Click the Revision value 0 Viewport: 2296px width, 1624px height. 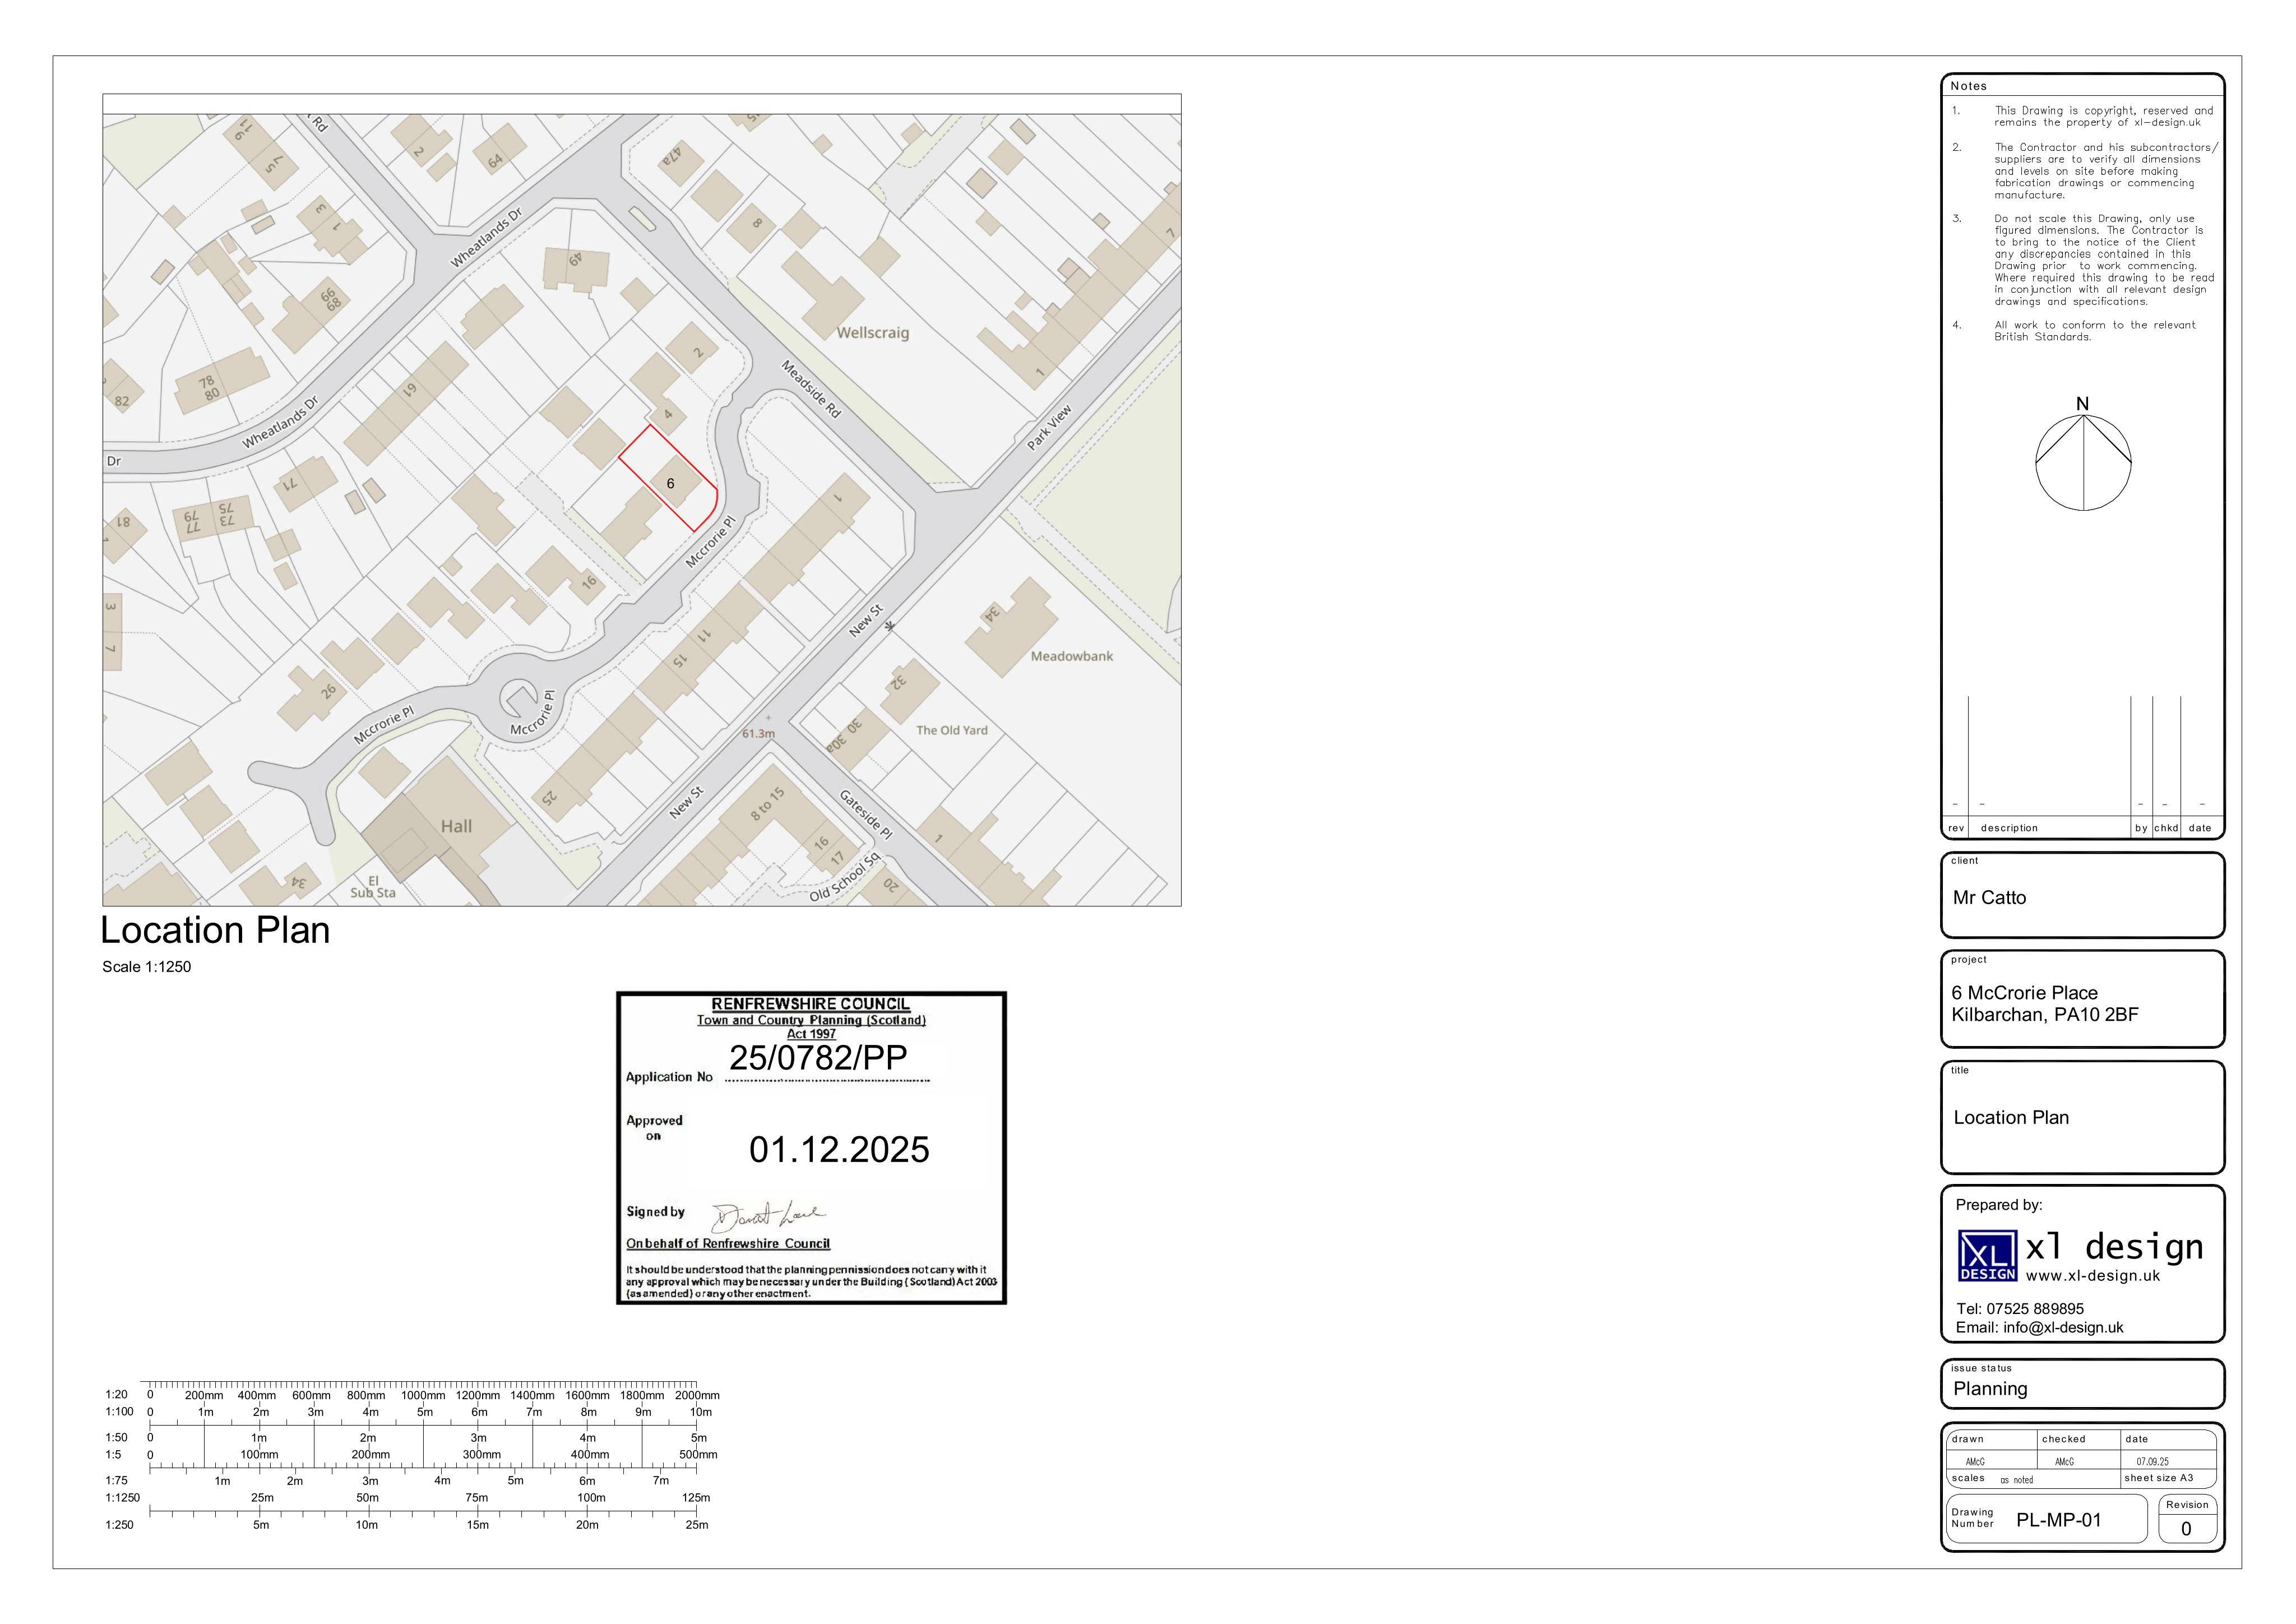2186,1528
